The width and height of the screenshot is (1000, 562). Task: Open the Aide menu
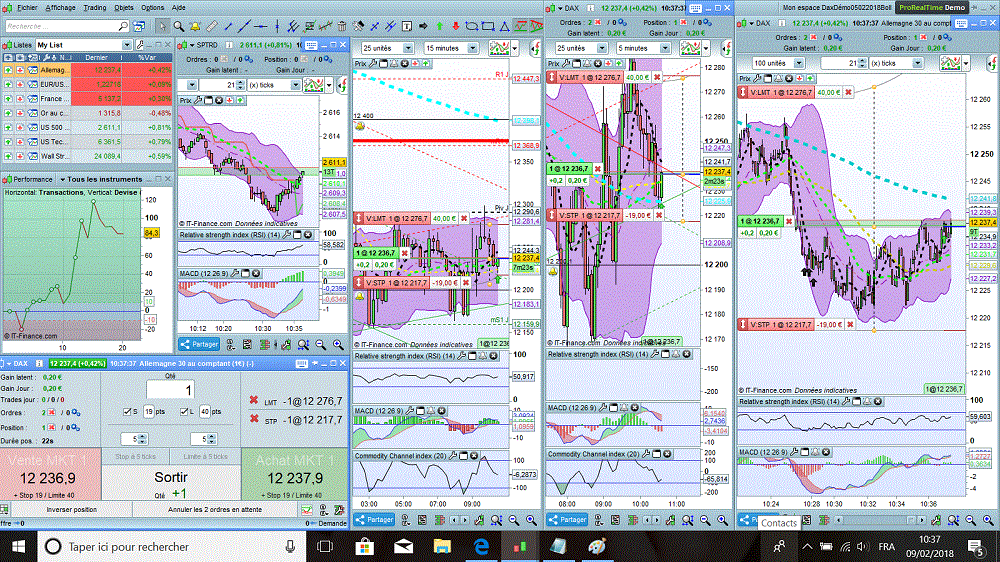[179, 8]
